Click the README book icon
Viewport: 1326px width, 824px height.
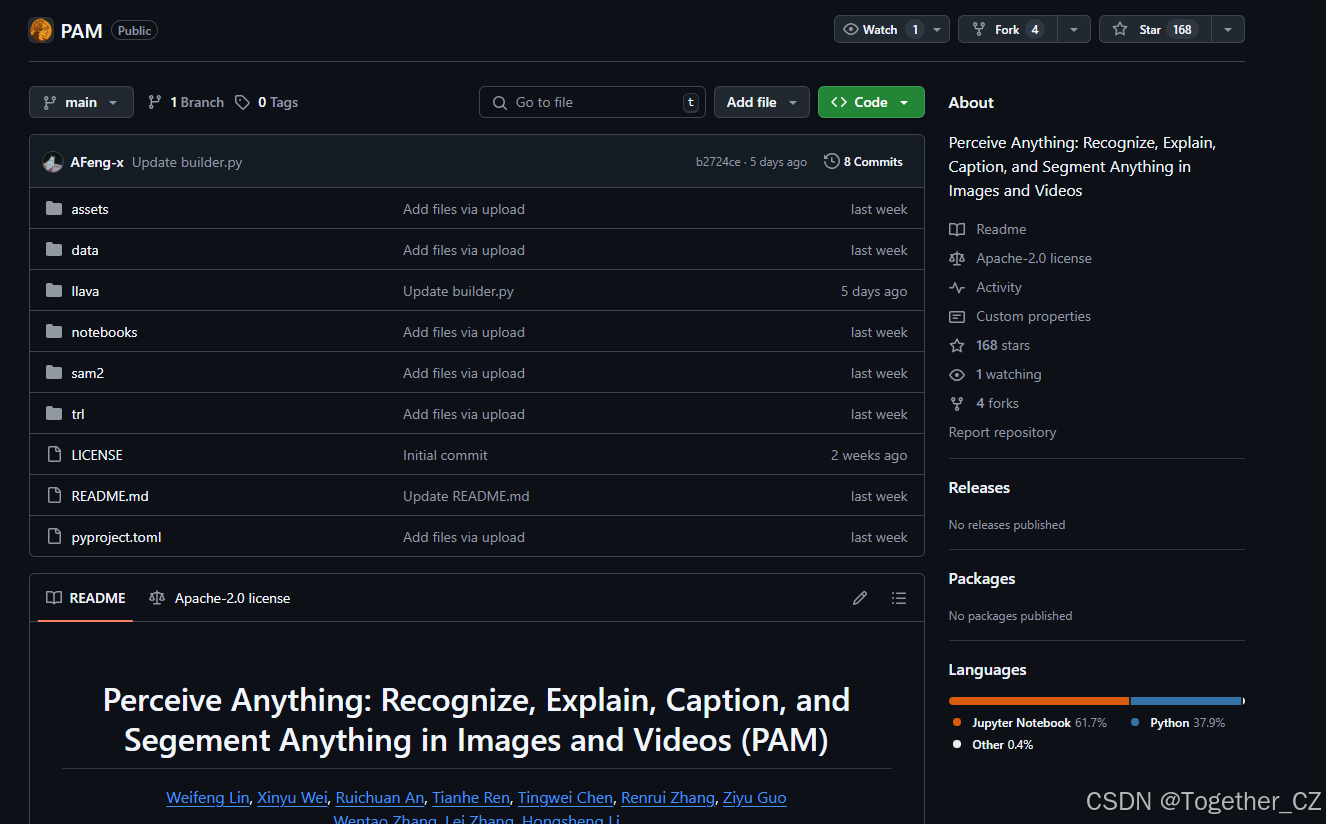957,229
